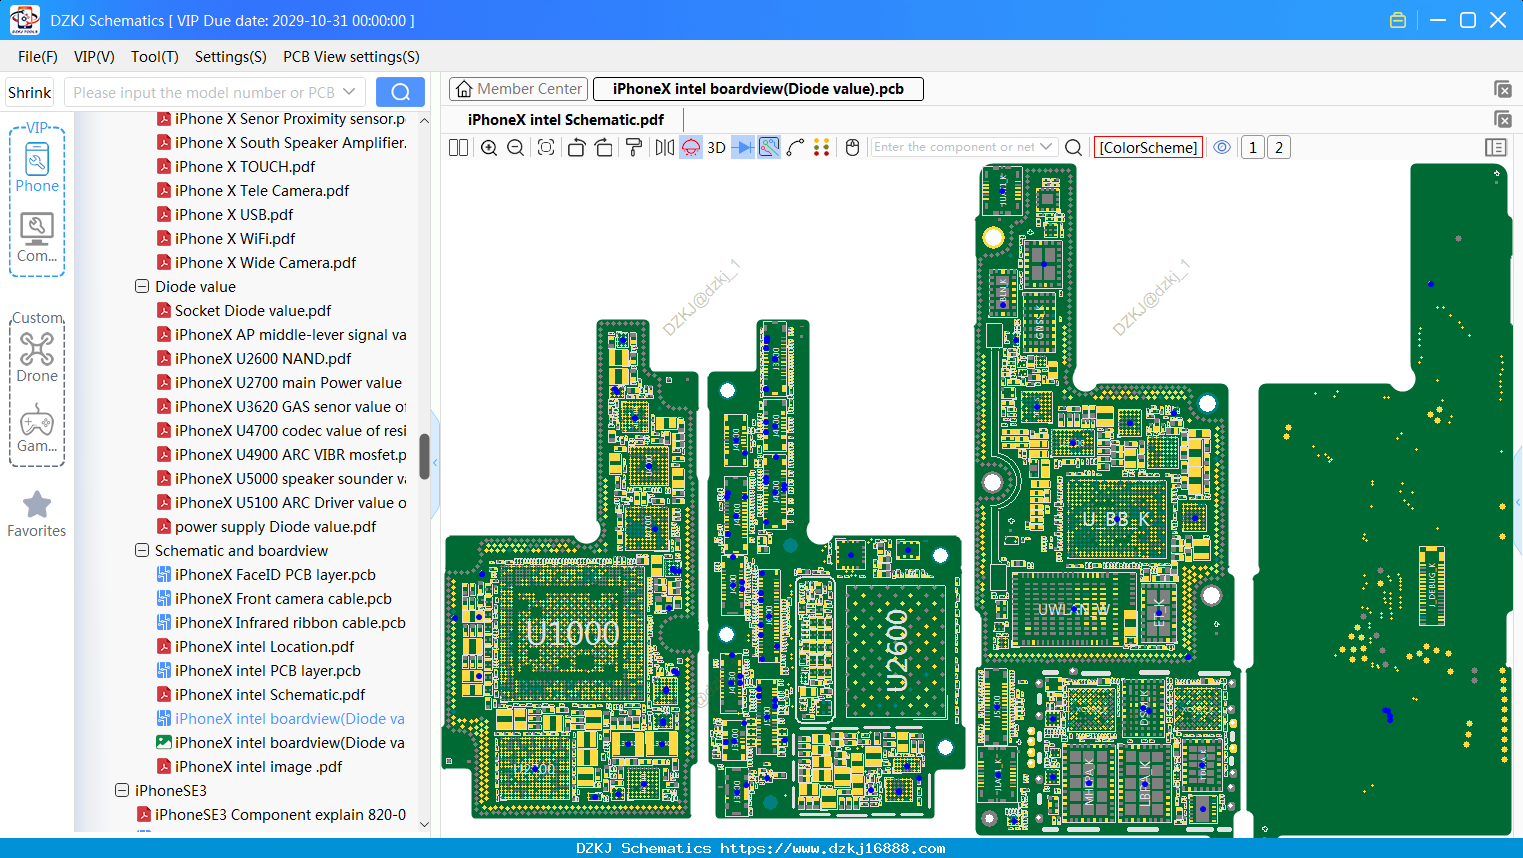Open the model number dropdown arrow
1523x858 pixels.
click(x=349, y=92)
